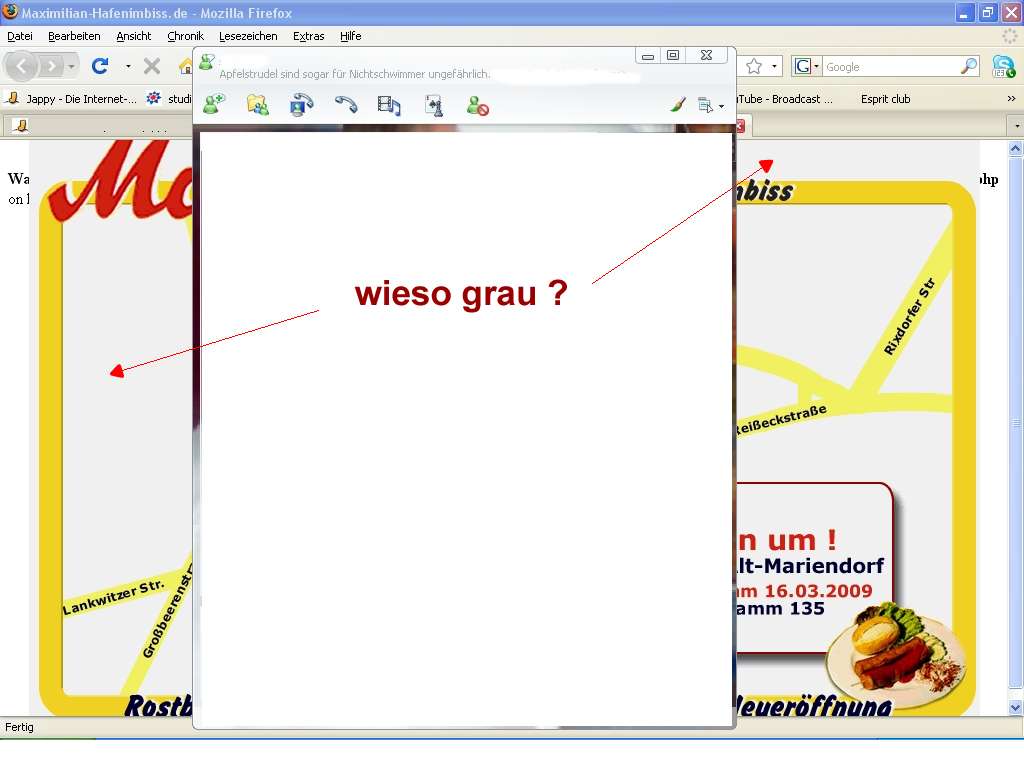1024x768 pixels.
Task: Open the search engine selector dropdown
Action: pyautogui.click(x=807, y=67)
